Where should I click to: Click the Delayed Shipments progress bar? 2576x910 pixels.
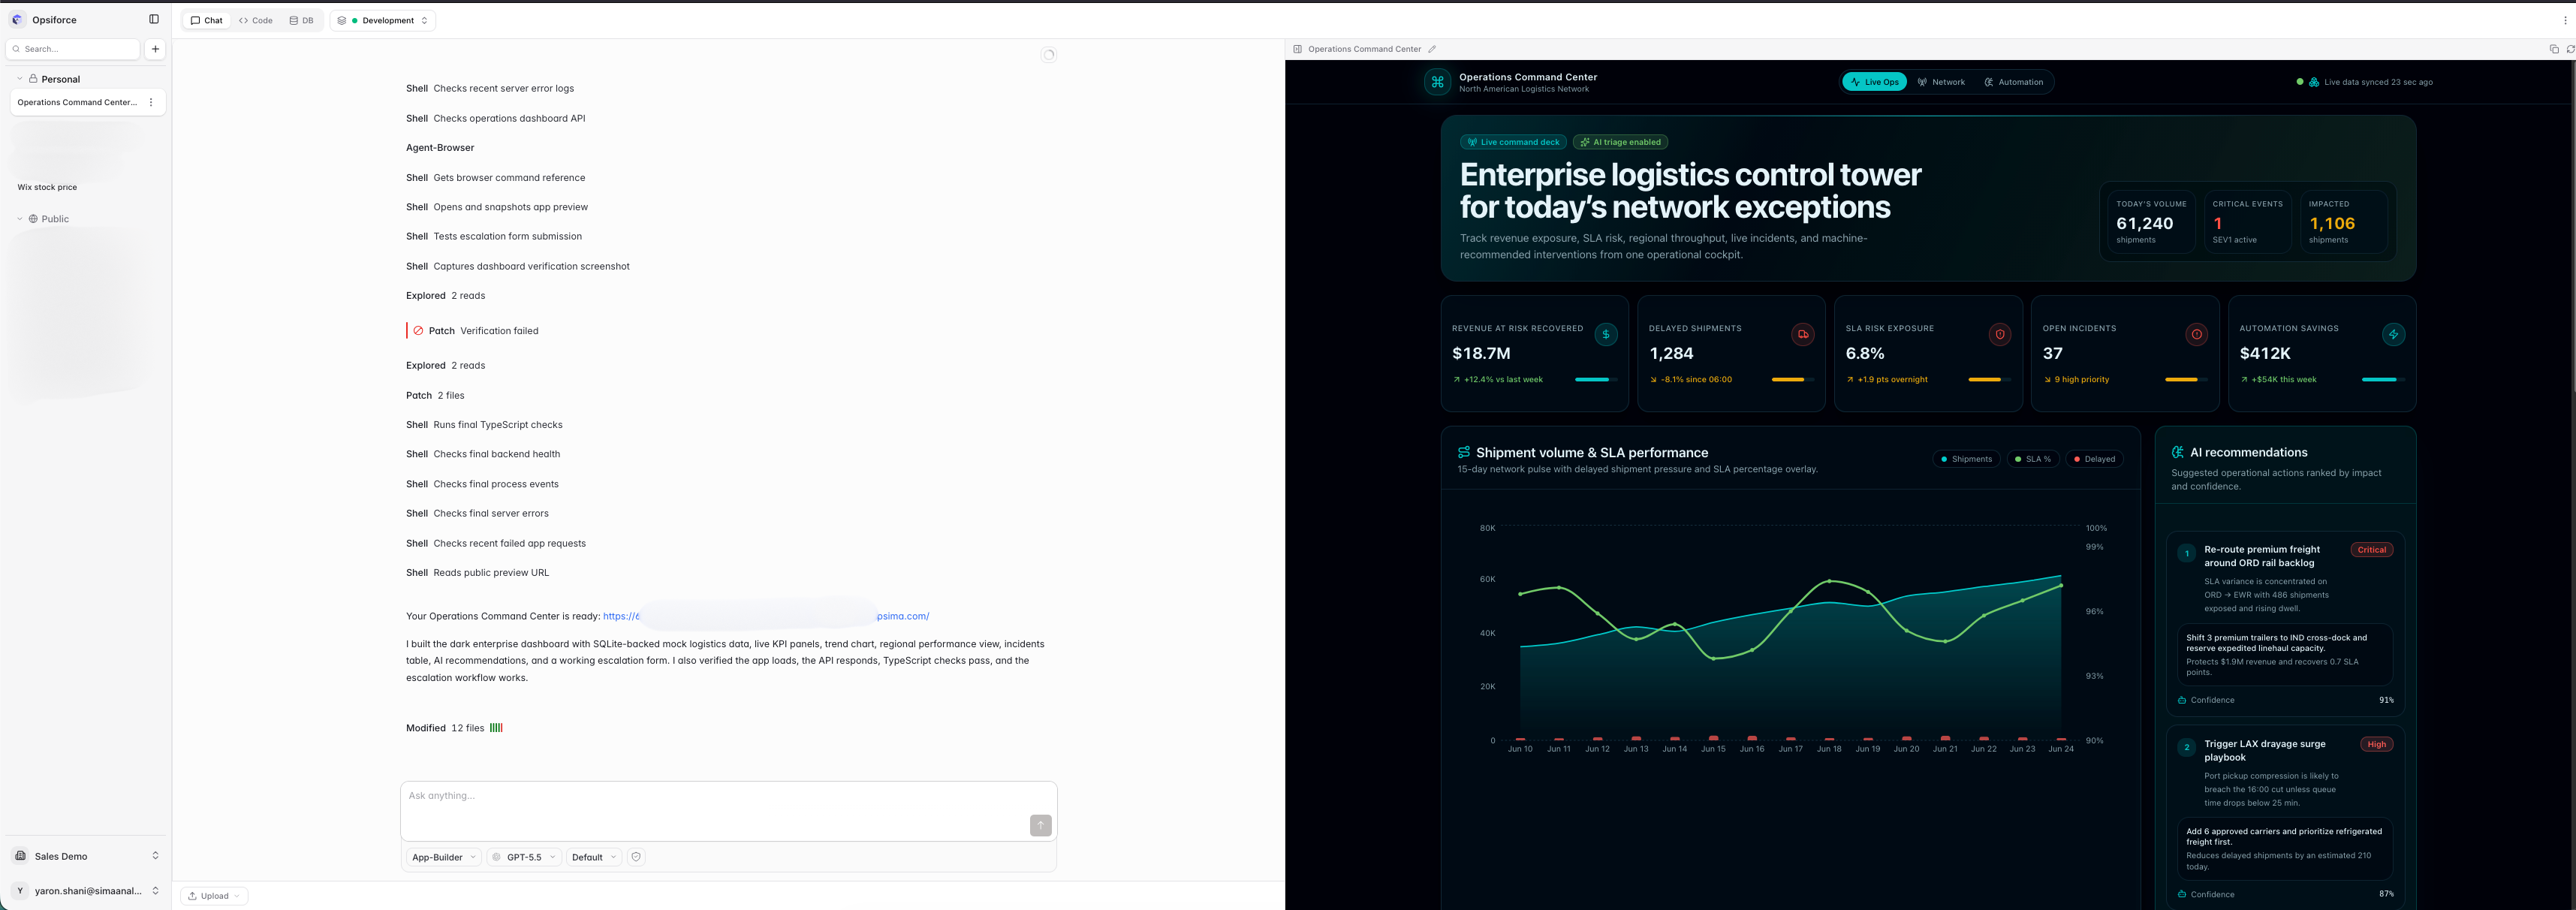click(1793, 380)
